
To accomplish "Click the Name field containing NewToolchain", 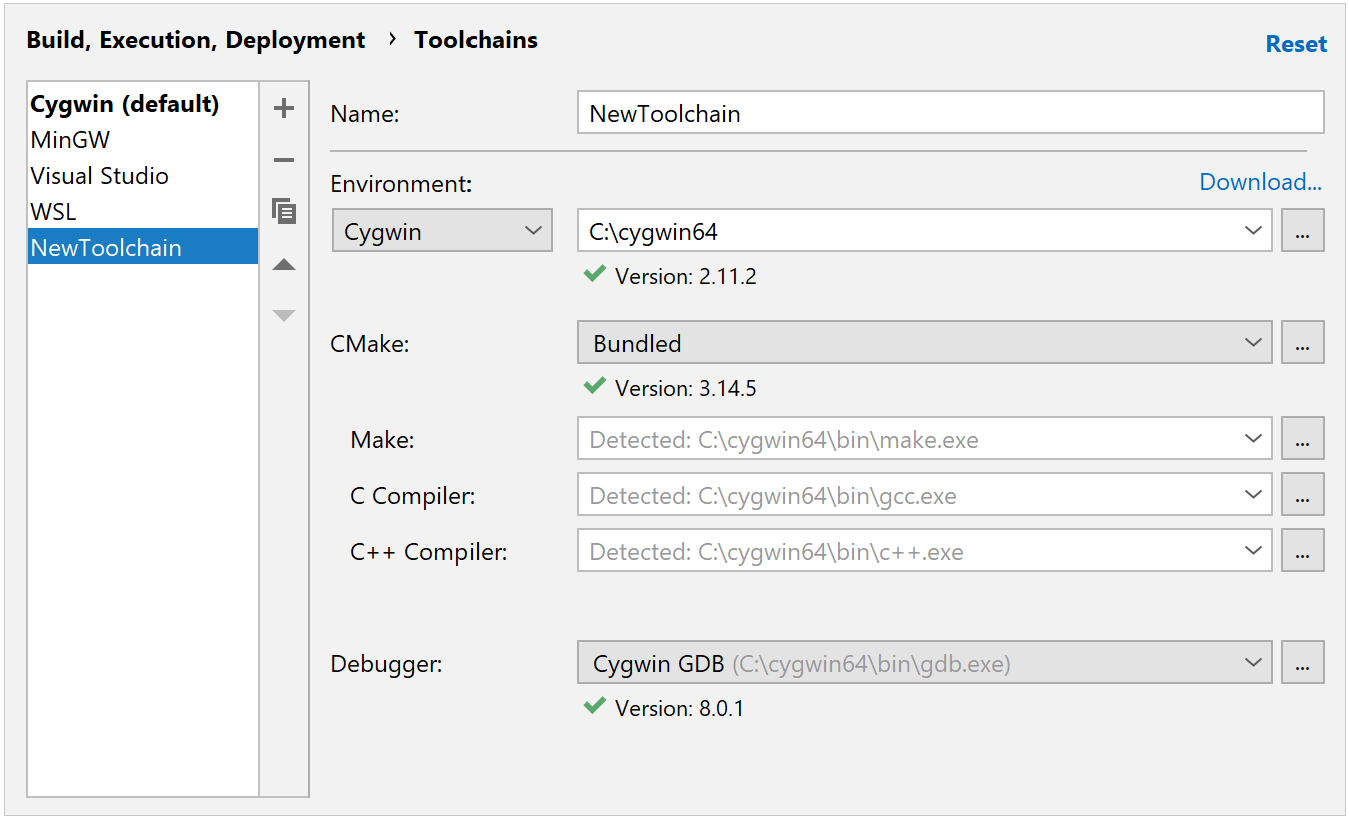I will point(951,112).
